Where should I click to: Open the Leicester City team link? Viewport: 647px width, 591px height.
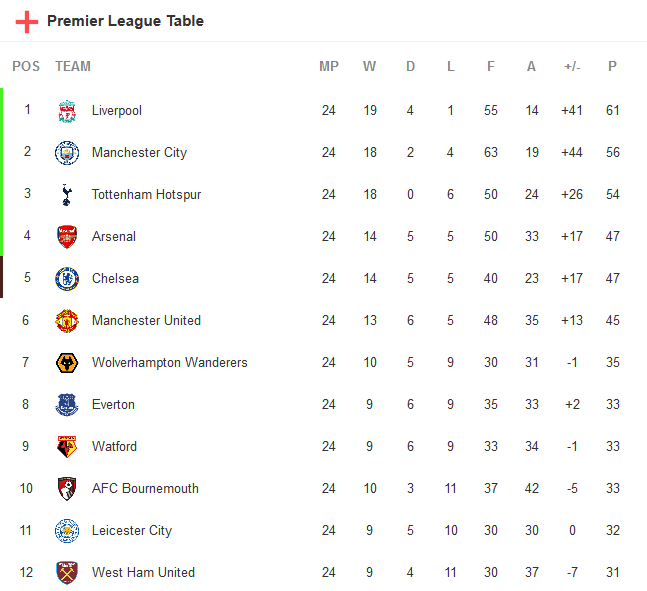pos(131,531)
